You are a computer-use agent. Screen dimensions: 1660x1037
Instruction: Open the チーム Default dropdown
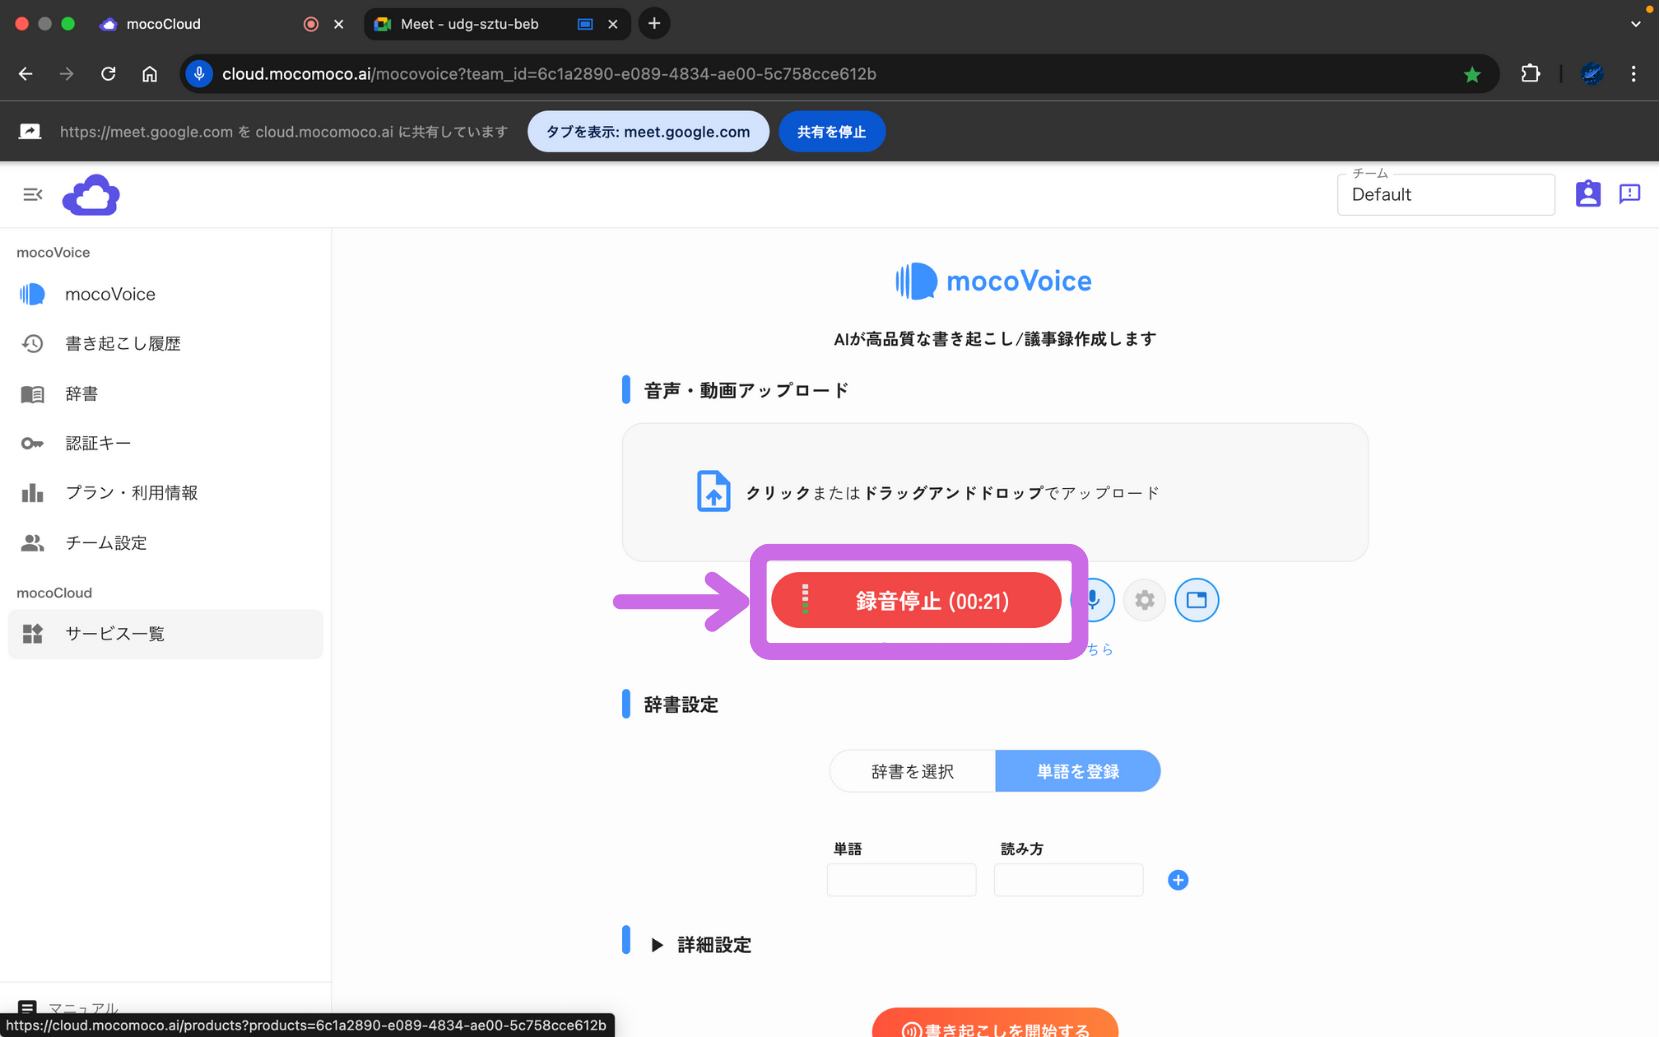pyautogui.click(x=1445, y=194)
